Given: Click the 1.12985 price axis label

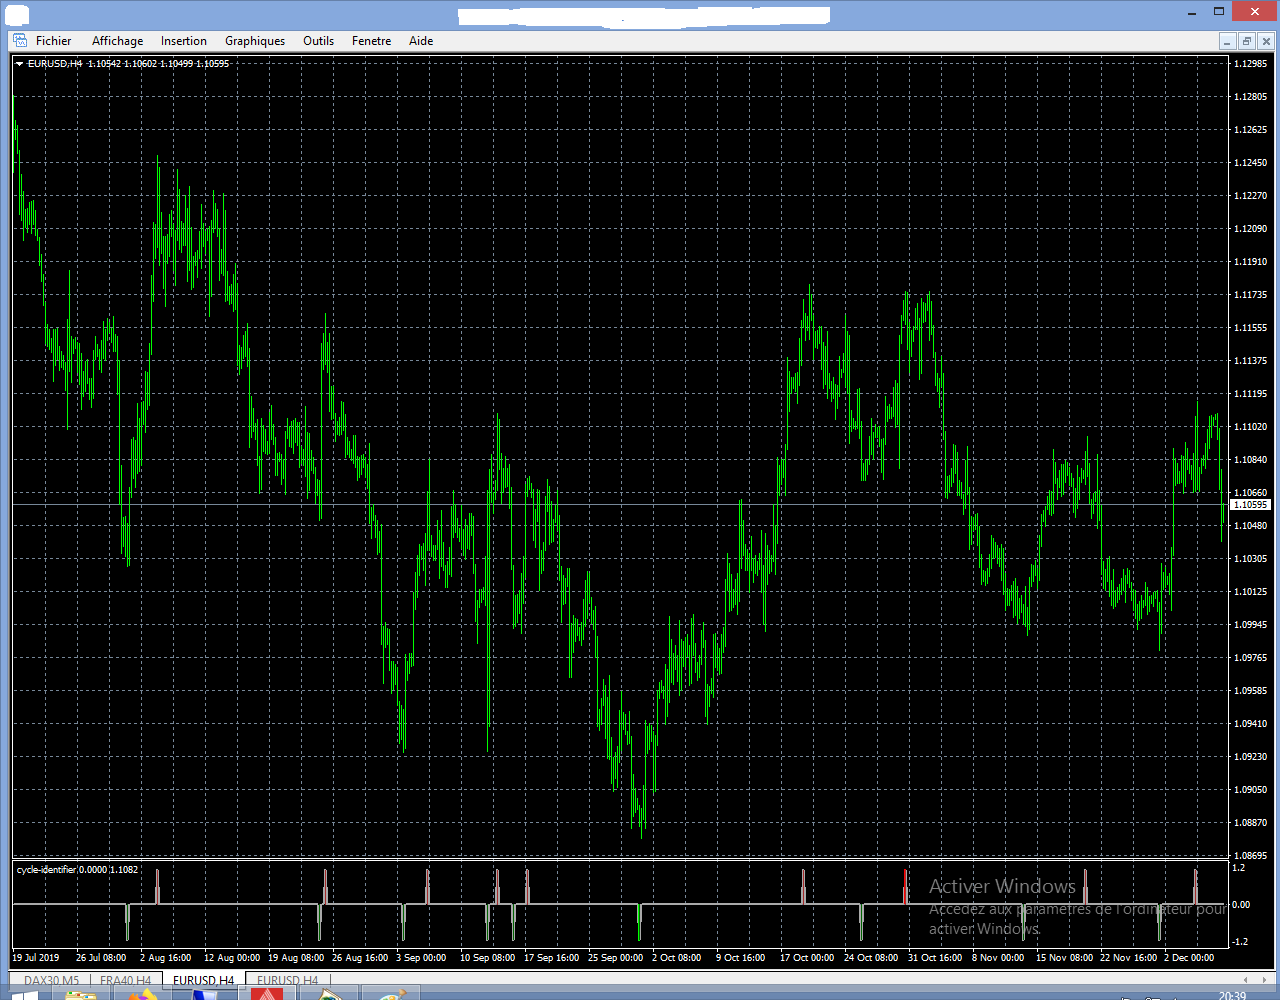Looking at the screenshot, I should 1250,64.
